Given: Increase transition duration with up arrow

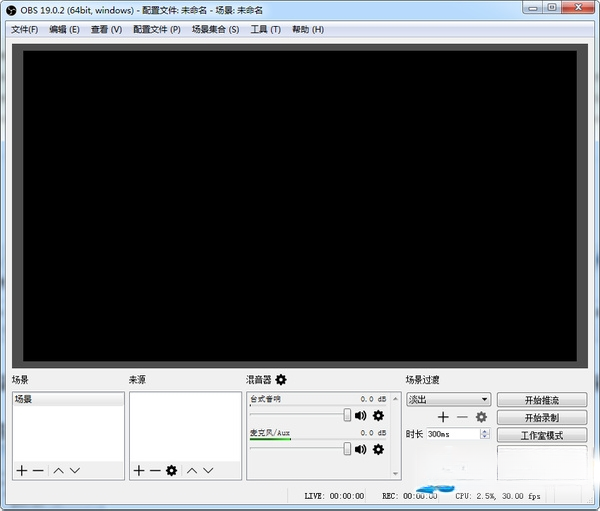Looking at the screenshot, I should 485,431.
